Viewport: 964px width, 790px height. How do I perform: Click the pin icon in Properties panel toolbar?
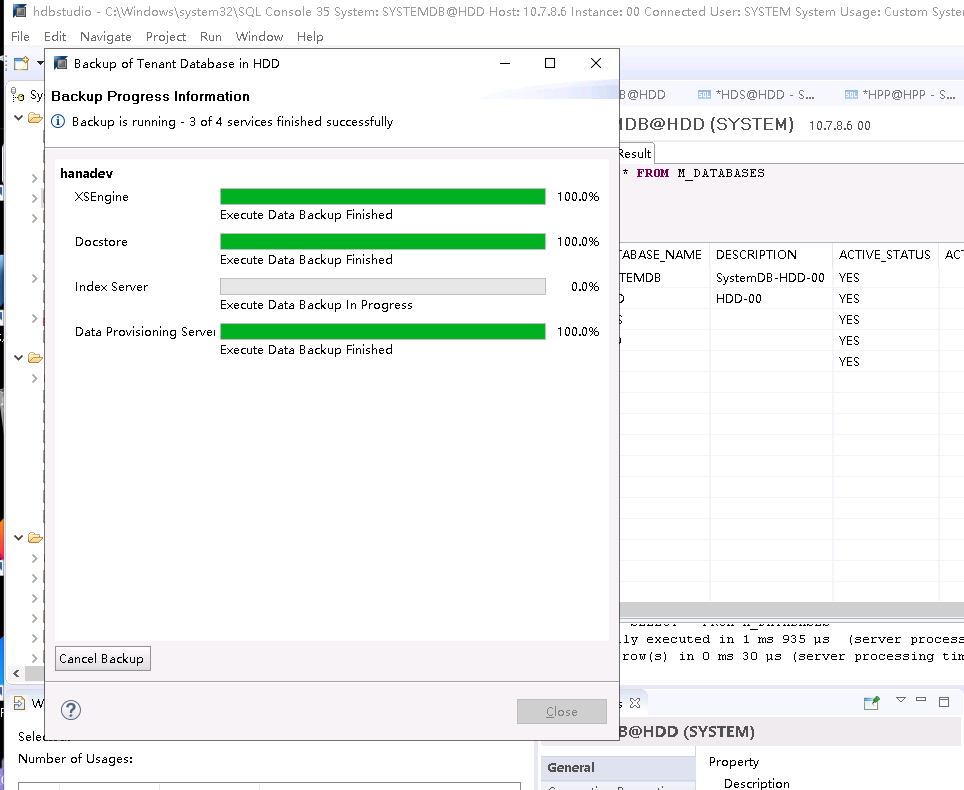click(x=872, y=702)
